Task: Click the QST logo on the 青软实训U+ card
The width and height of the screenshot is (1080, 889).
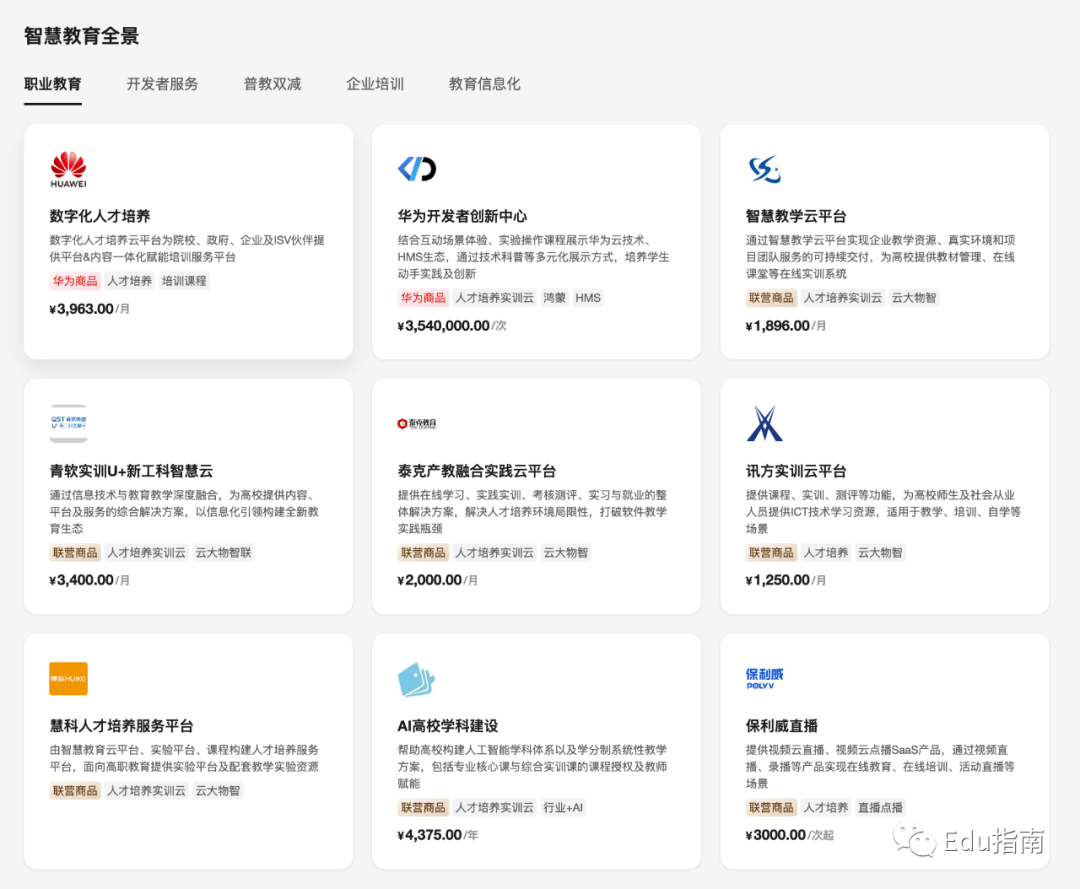Action: coord(68,423)
